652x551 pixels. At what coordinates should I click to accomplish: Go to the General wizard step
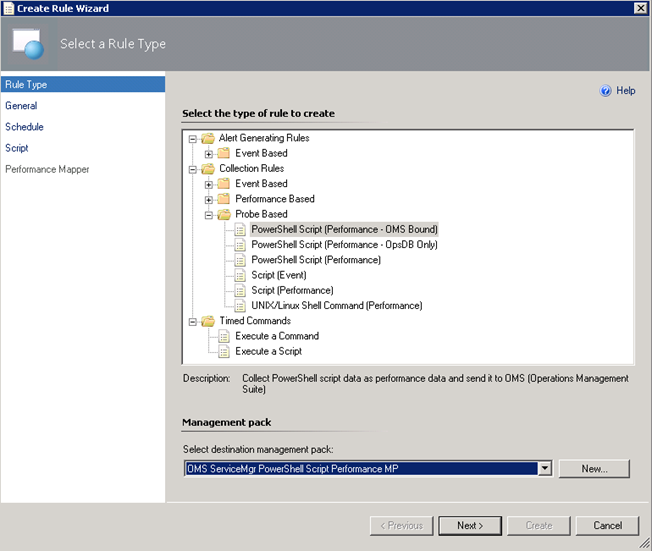point(21,106)
